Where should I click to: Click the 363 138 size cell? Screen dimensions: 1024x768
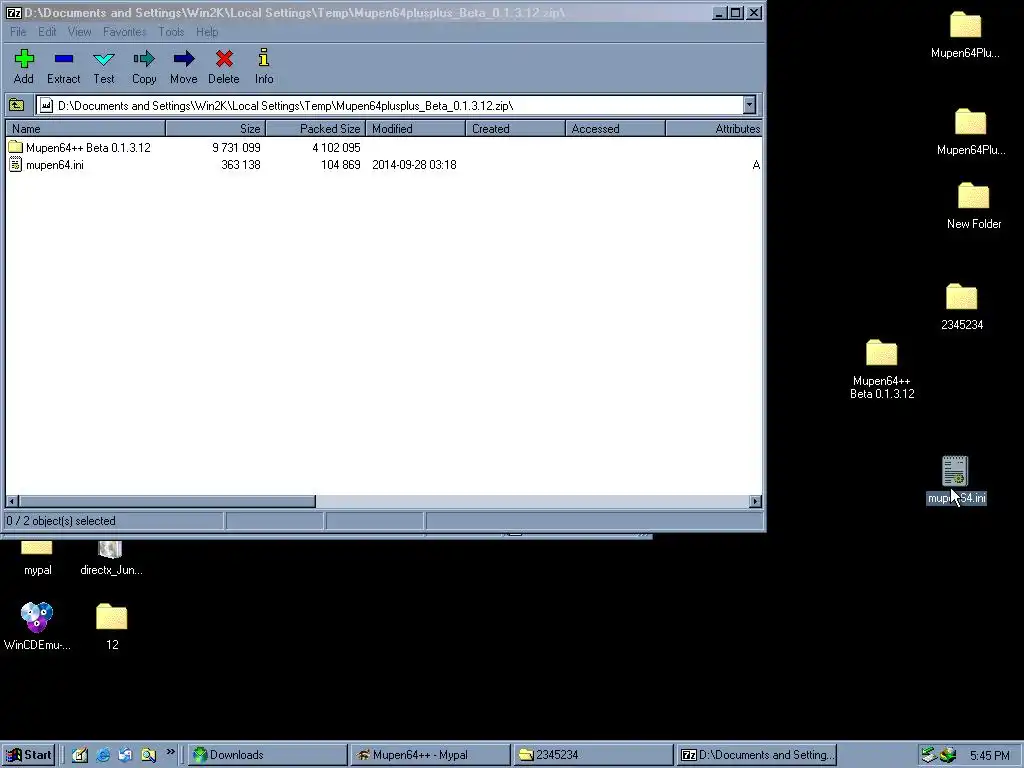click(241, 165)
